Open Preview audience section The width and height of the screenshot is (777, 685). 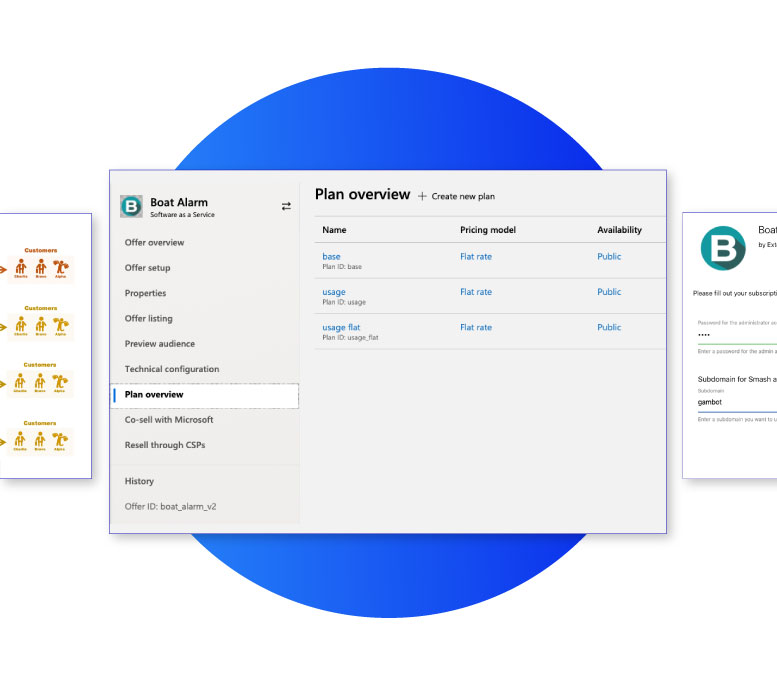click(160, 343)
